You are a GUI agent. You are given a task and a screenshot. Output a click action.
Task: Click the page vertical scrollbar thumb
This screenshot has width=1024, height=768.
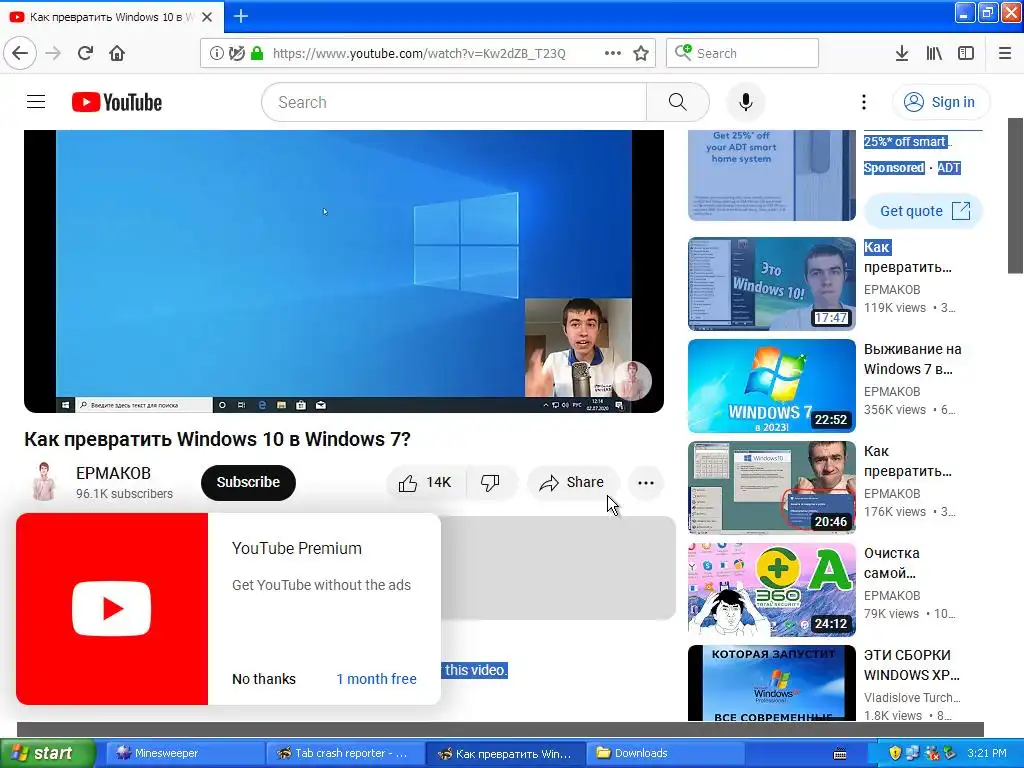click(1016, 196)
